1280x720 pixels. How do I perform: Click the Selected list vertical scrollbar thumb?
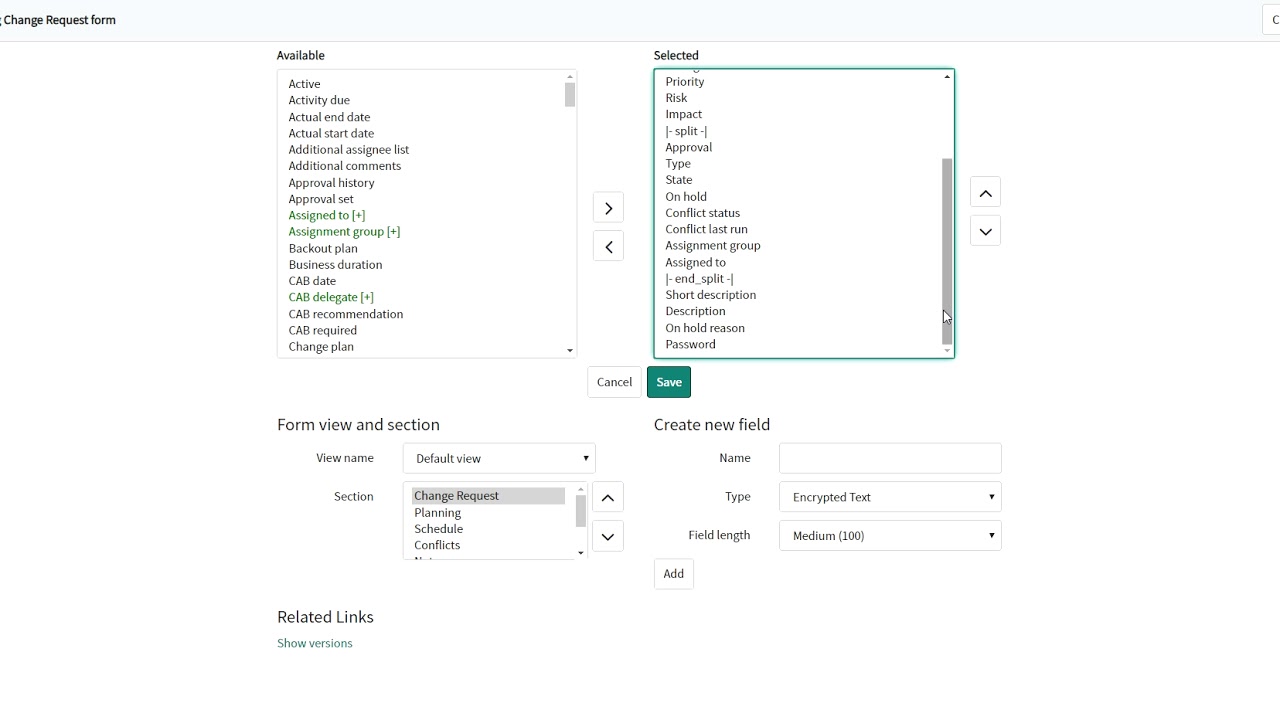tap(947, 250)
